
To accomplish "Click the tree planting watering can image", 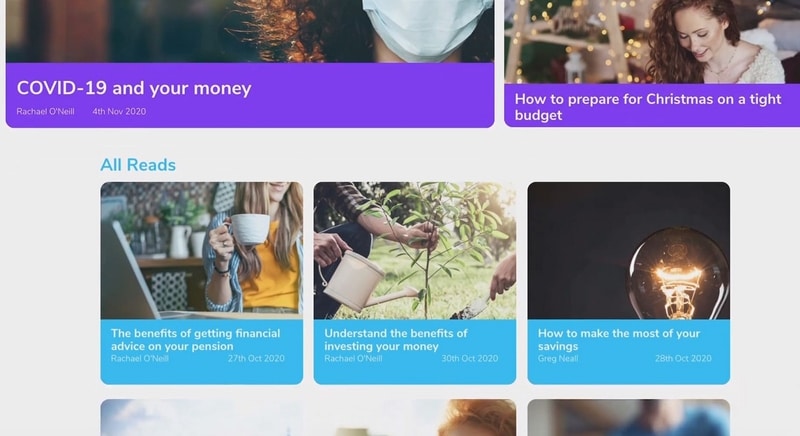I will pos(415,250).
